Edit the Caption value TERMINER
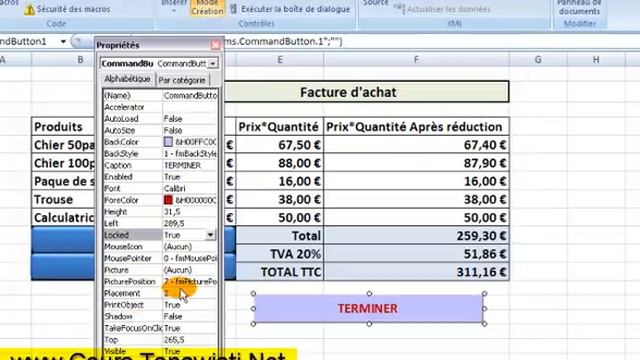This screenshot has height=360, width=640. pyautogui.click(x=182, y=165)
